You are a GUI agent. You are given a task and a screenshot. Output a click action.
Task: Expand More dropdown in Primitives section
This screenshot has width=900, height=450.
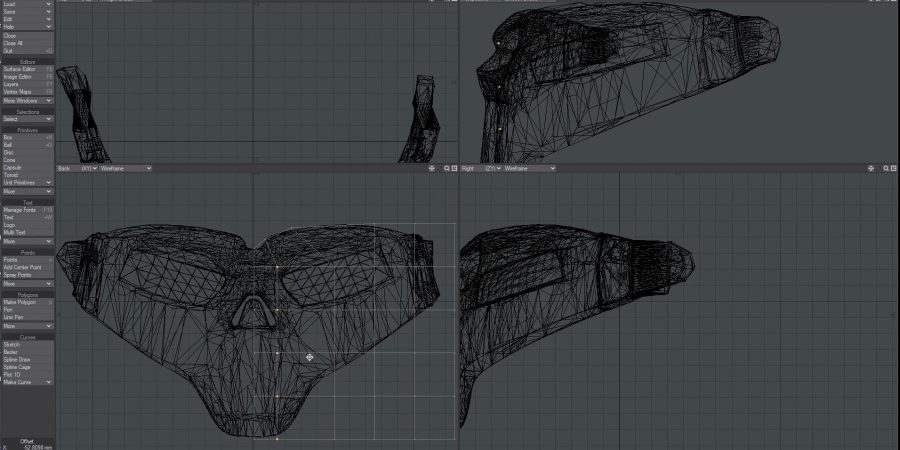click(27, 191)
